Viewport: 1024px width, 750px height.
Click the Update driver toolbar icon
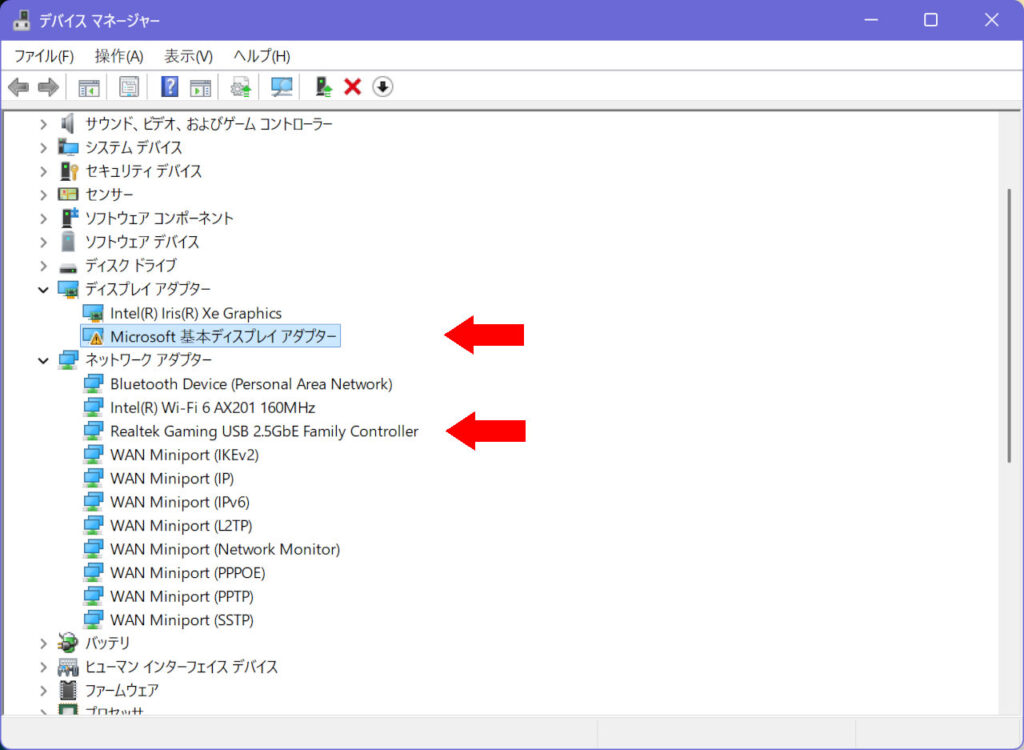(240, 87)
